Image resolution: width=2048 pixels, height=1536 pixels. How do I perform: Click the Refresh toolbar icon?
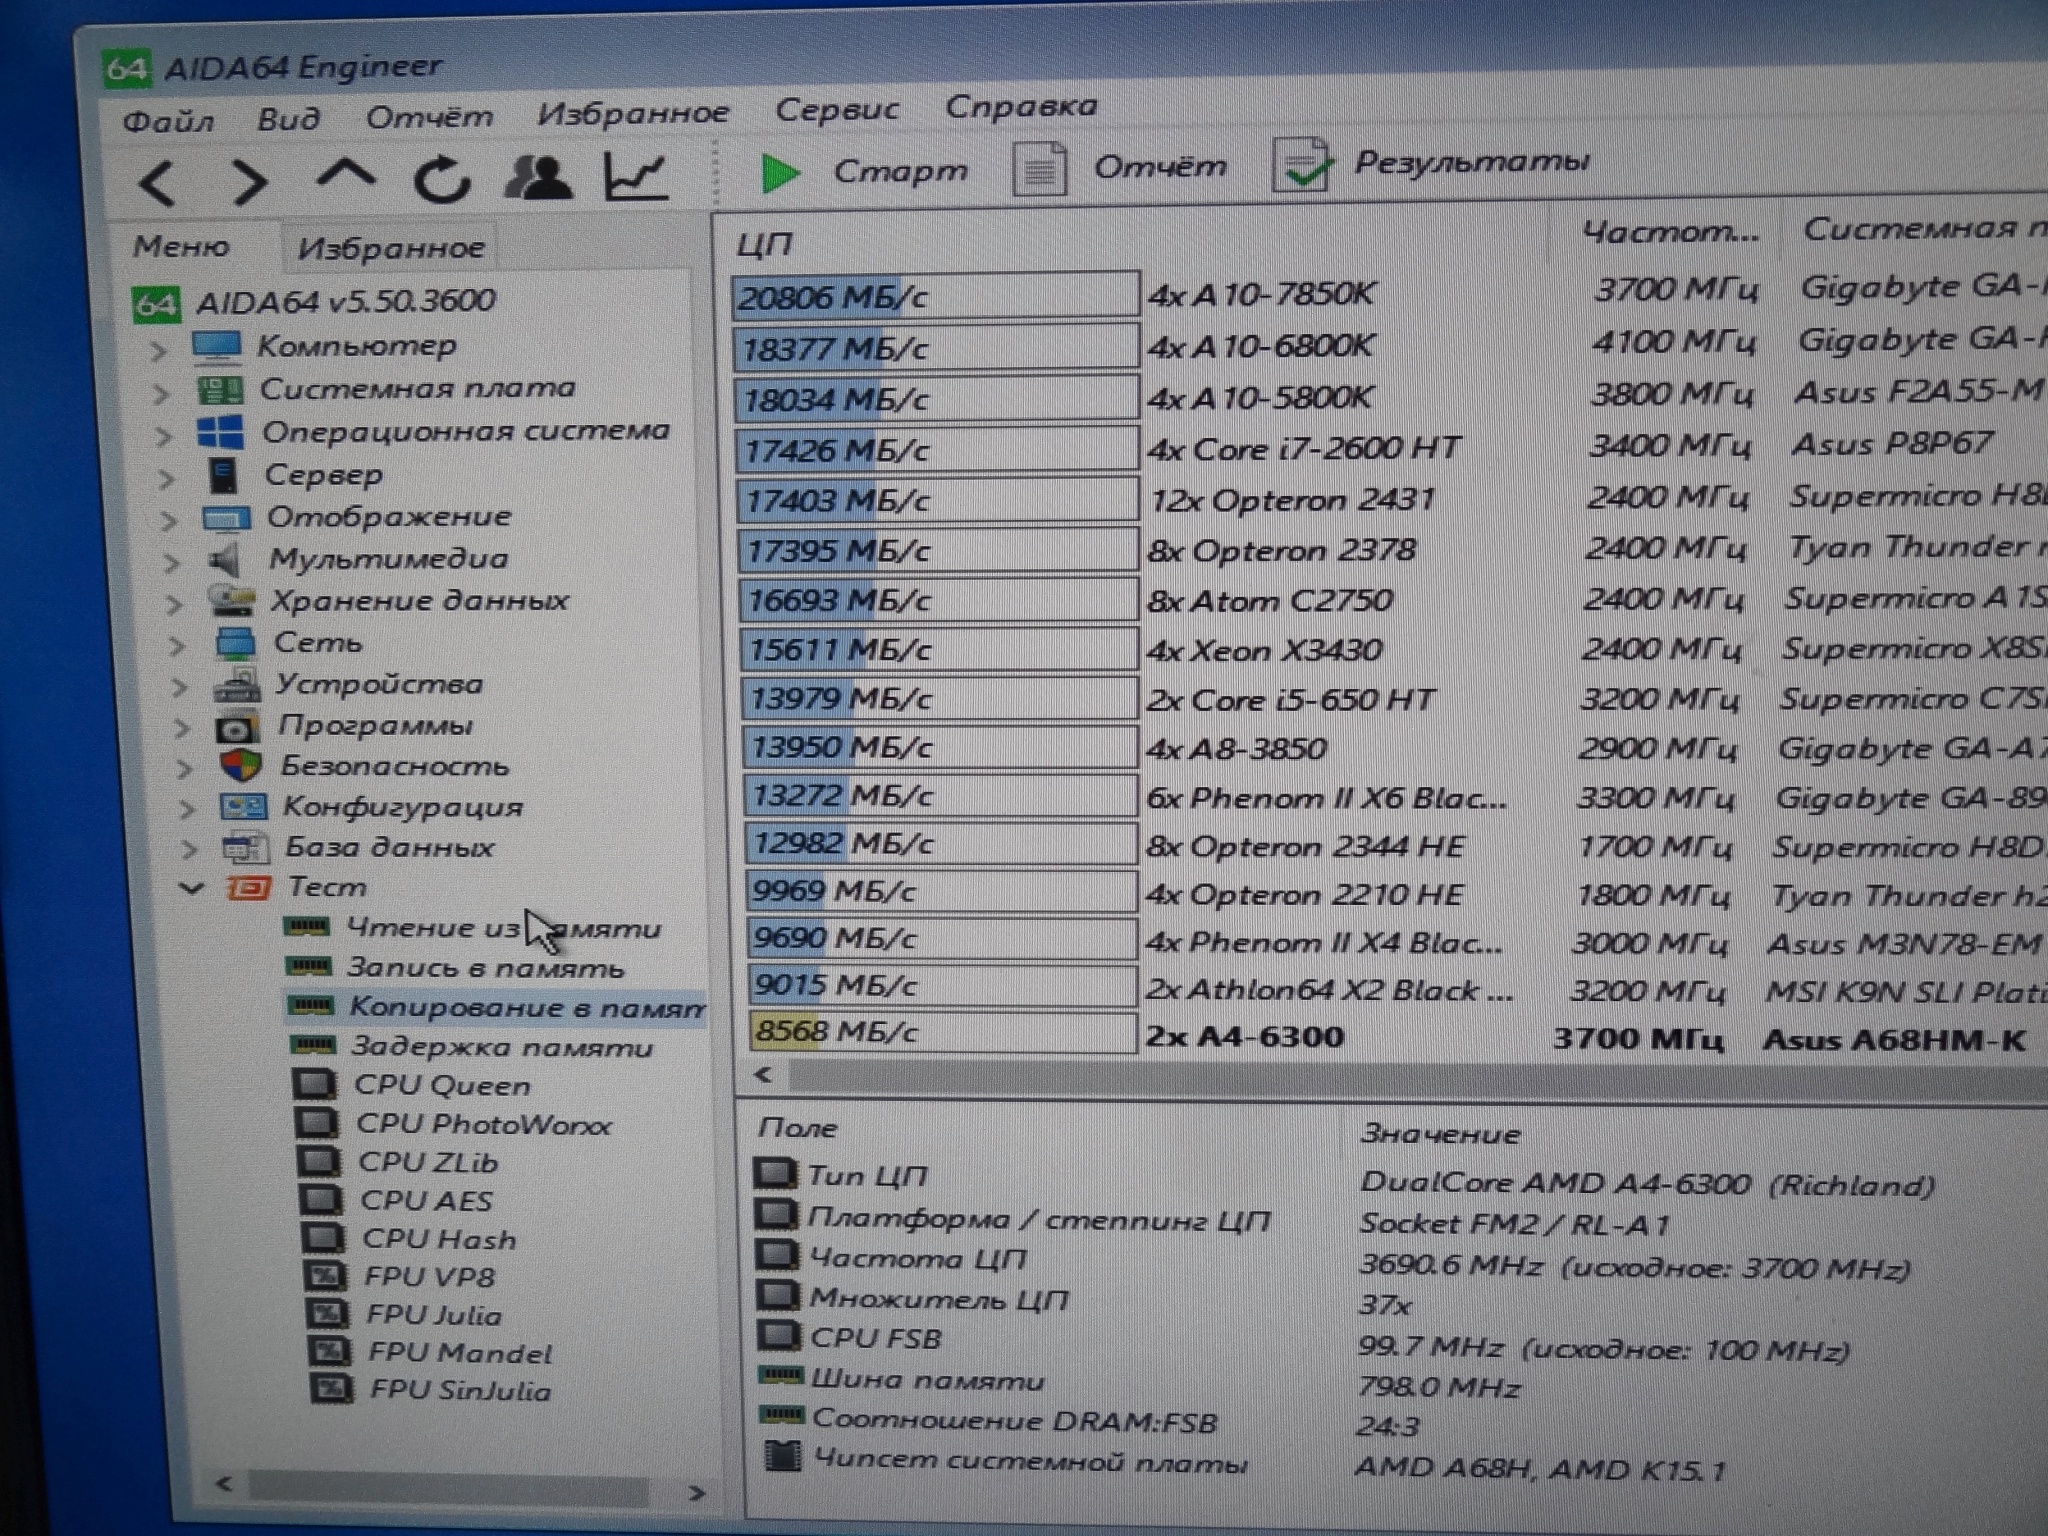tap(441, 179)
